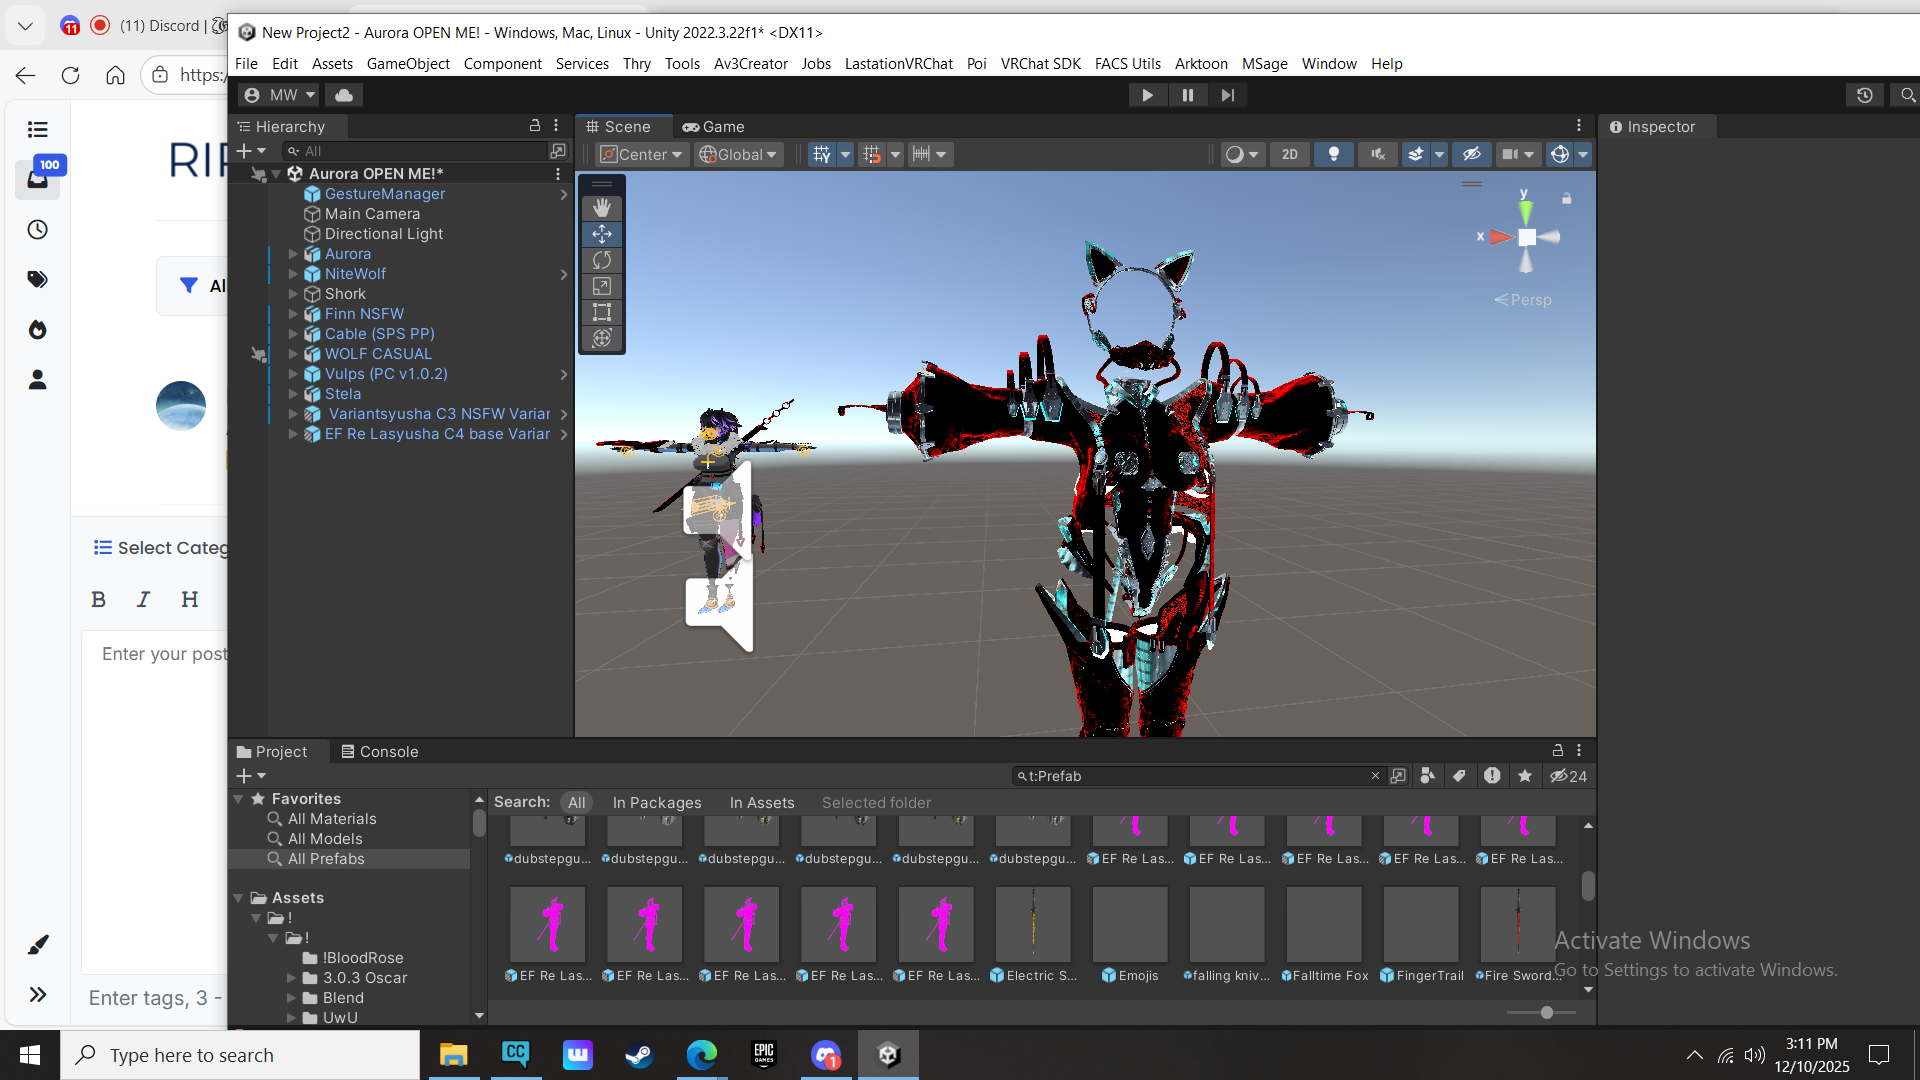Open the Poi menu
1920x1080 pixels.
pyautogui.click(x=976, y=63)
